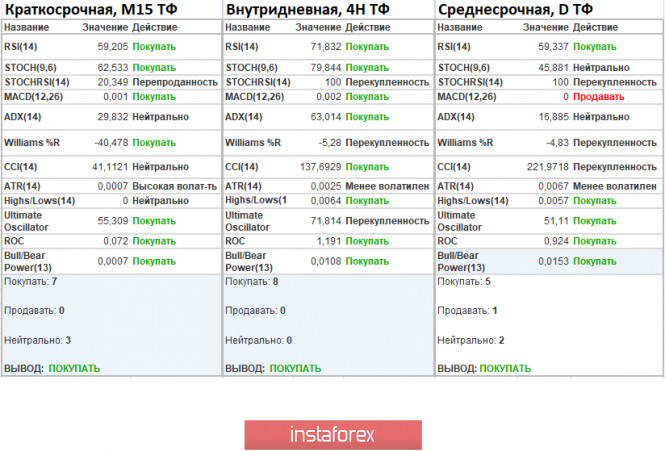Click the M15 Williams %R value -40,478

coord(111,143)
